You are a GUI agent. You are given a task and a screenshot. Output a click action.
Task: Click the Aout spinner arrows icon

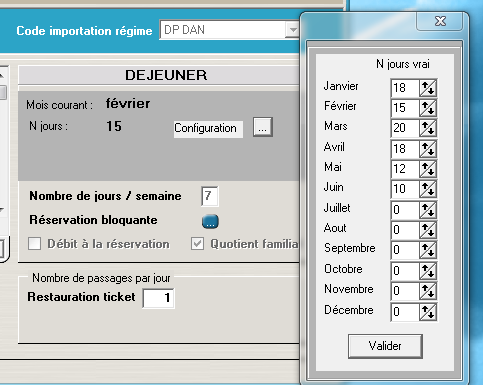coord(428,230)
